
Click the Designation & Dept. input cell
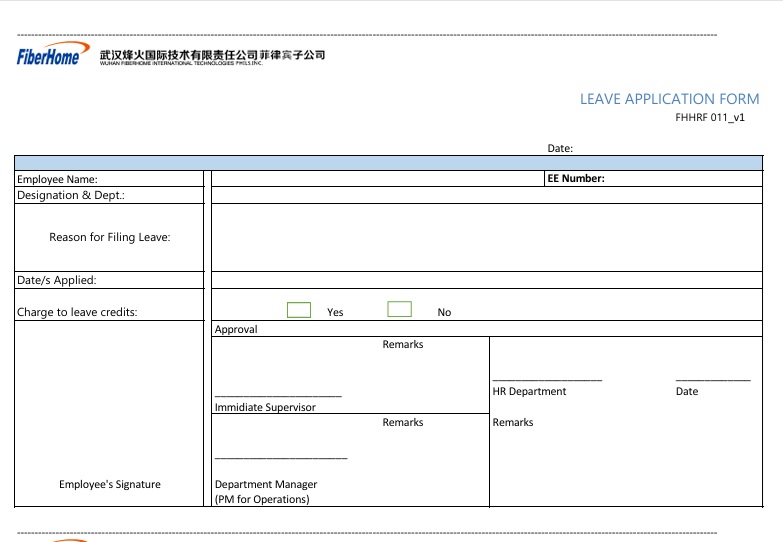tap(486, 195)
